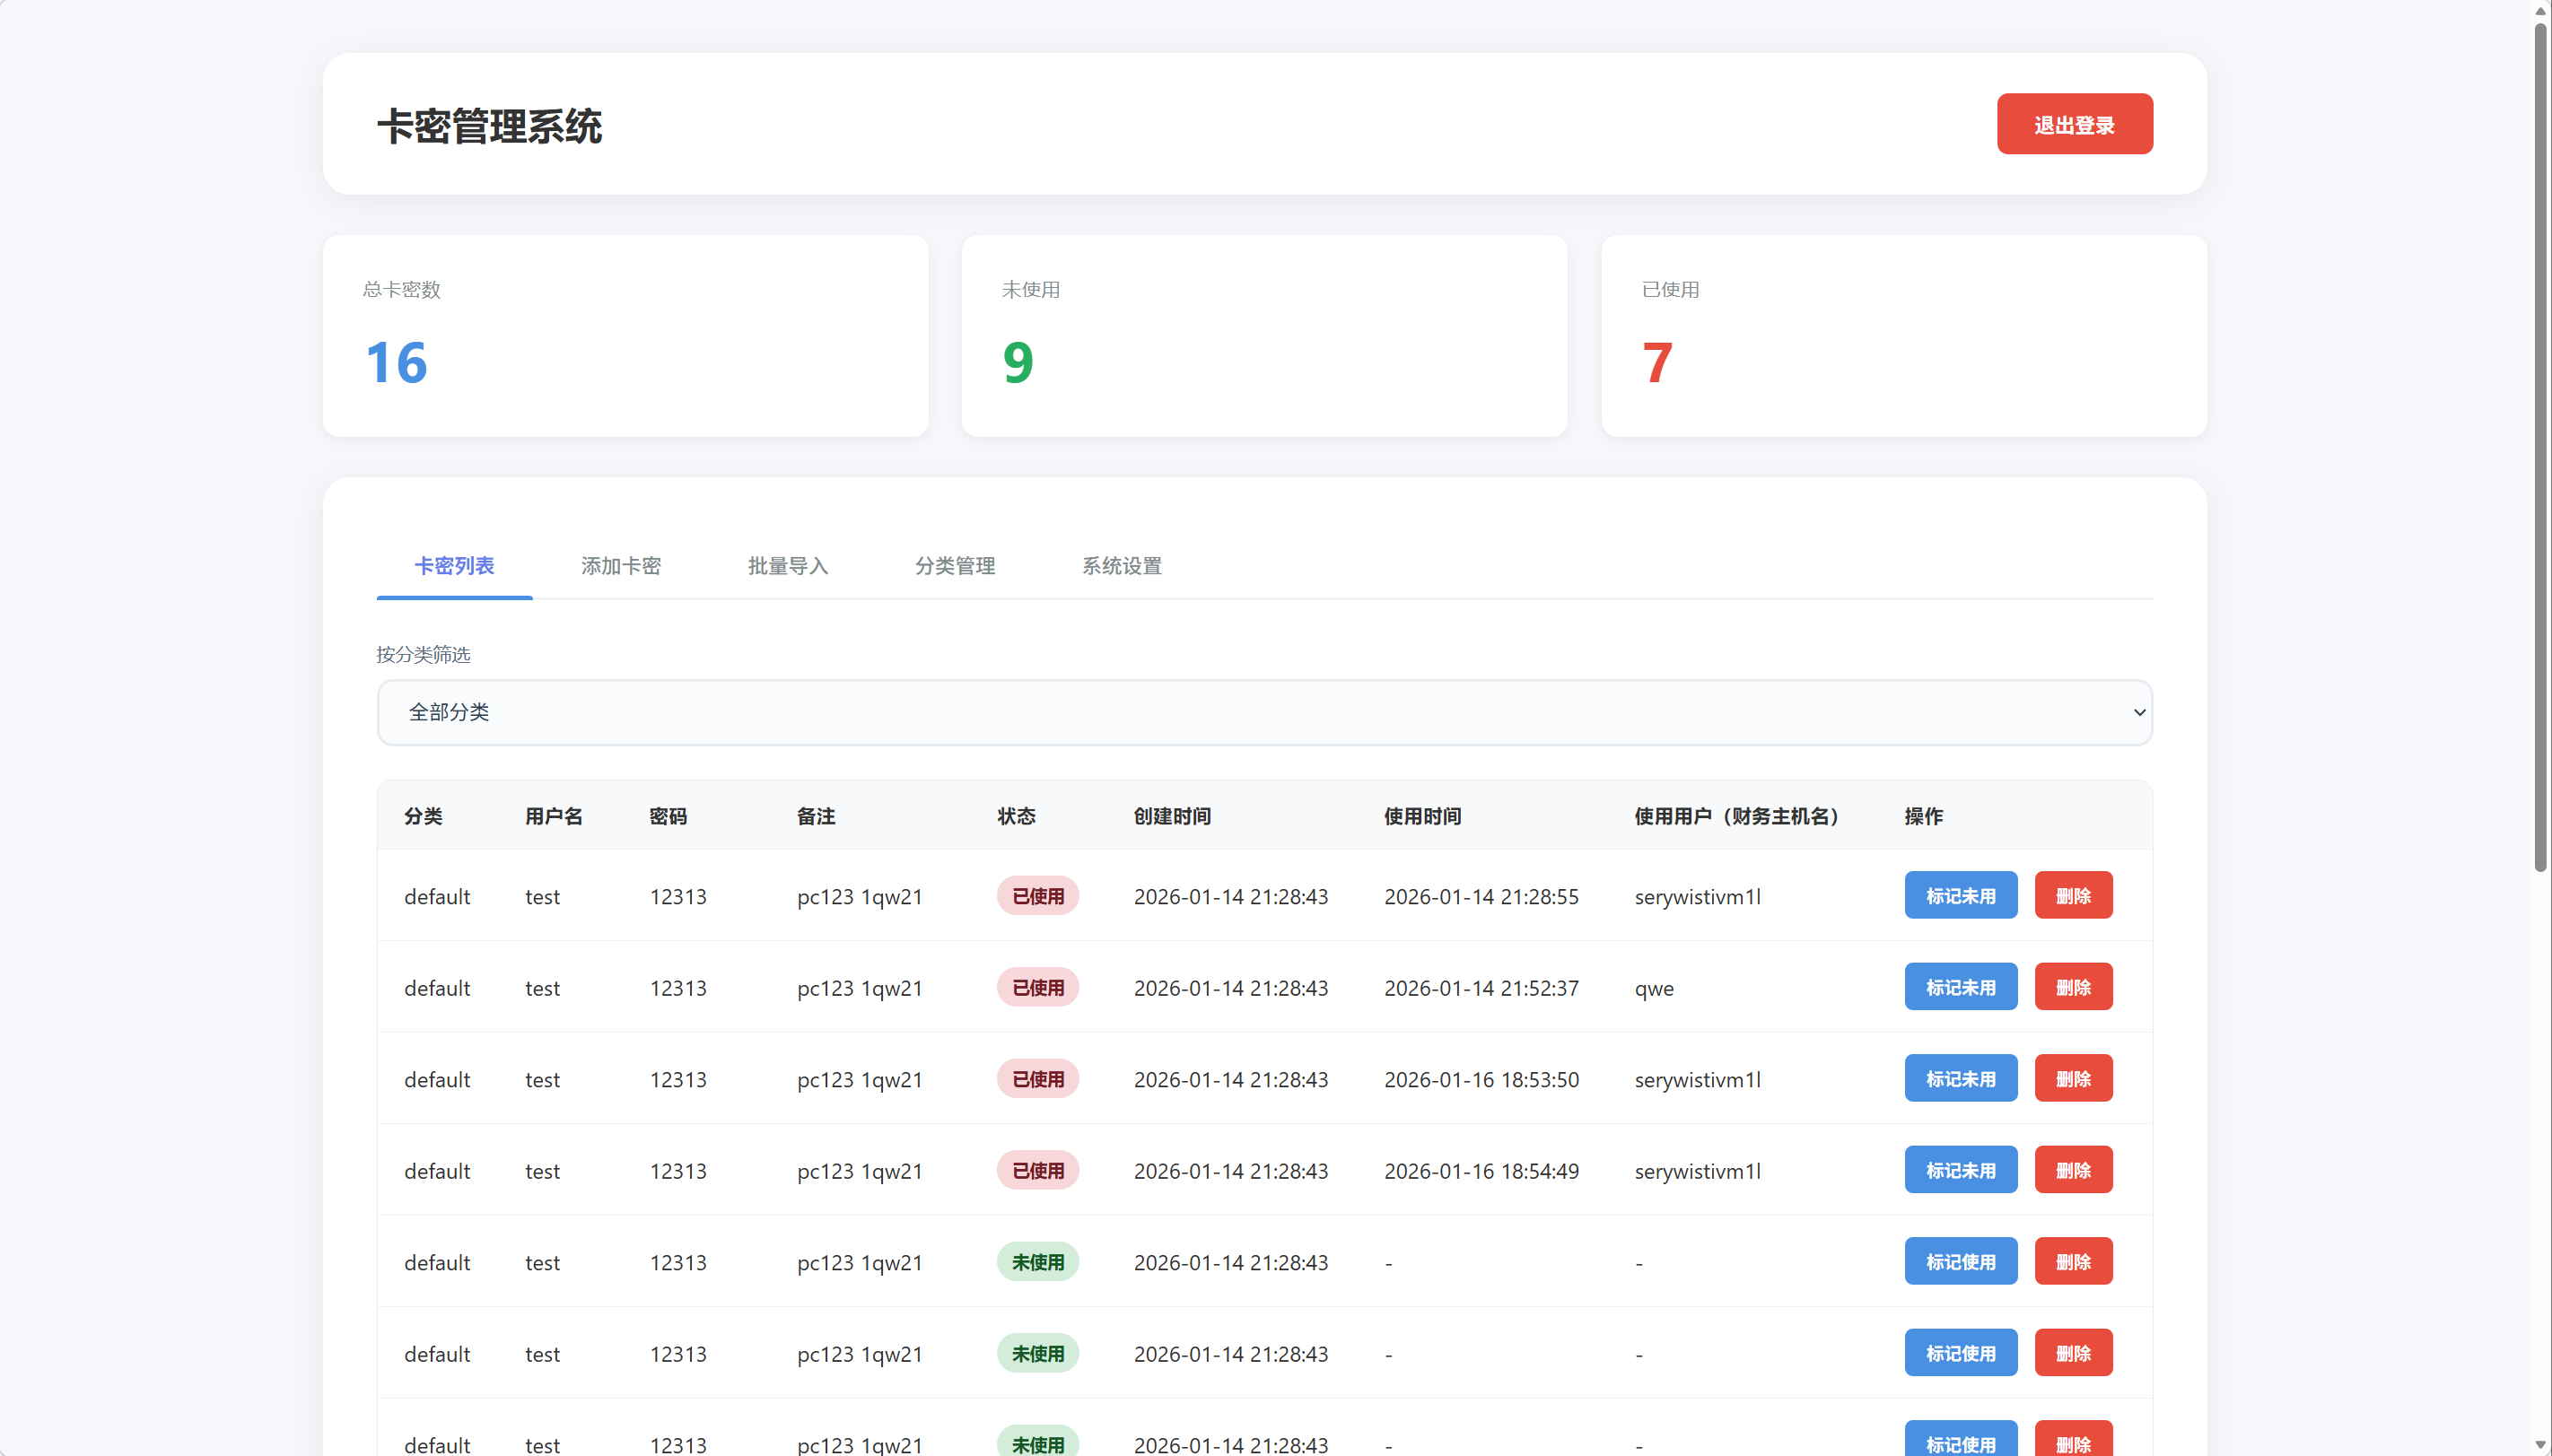Viewport: 2552px width, 1456px height.
Task: Go to the 分类管理 tab
Action: pyautogui.click(x=954, y=566)
